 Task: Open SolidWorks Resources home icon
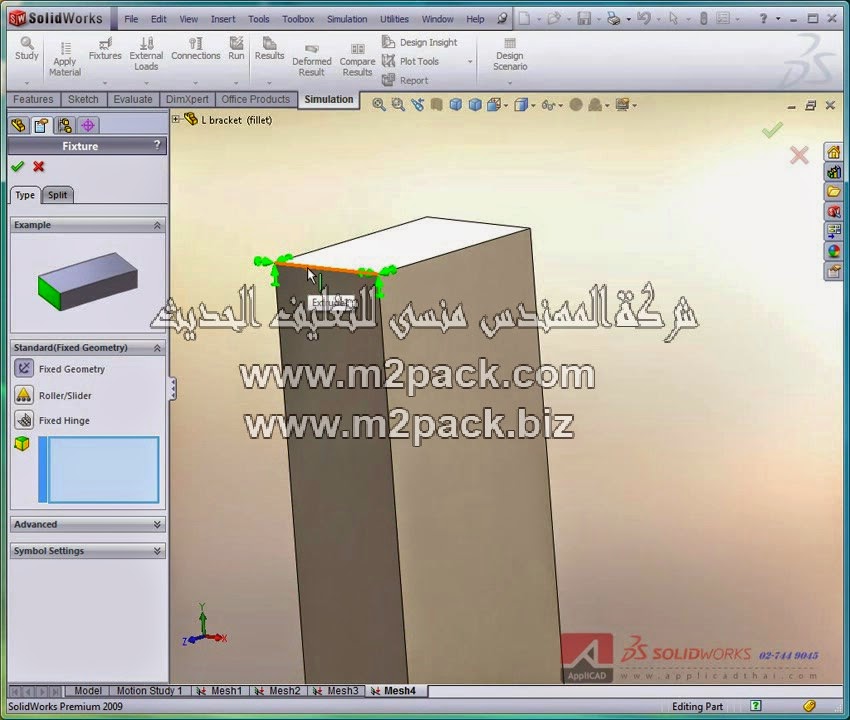tap(833, 152)
